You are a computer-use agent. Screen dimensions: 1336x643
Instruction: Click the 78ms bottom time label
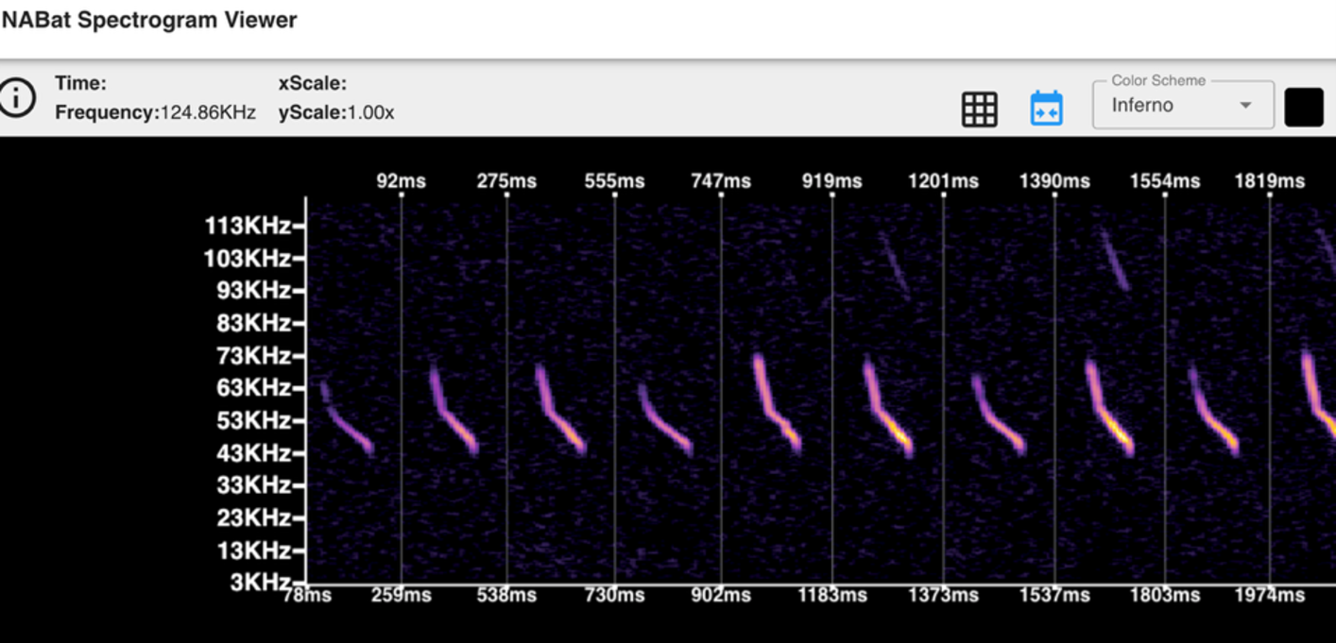[307, 595]
